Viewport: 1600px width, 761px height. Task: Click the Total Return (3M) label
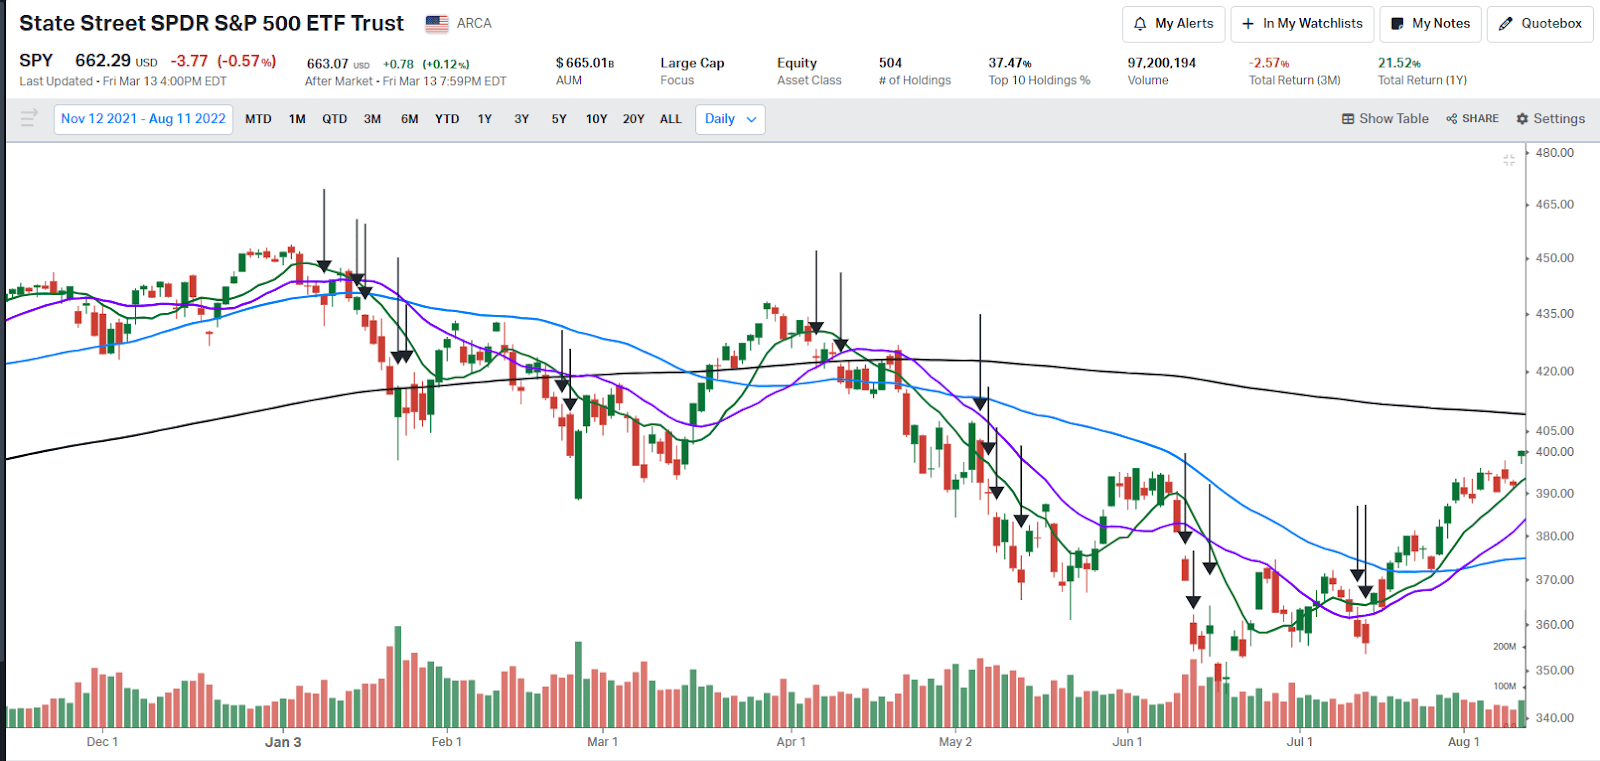pyautogui.click(x=1294, y=80)
